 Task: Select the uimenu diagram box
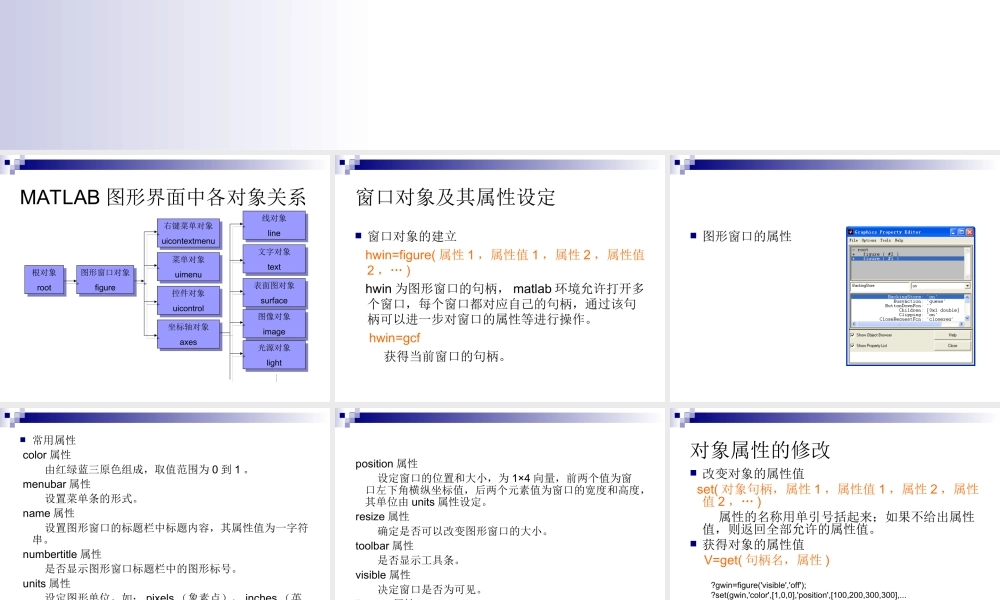coord(188,267)
